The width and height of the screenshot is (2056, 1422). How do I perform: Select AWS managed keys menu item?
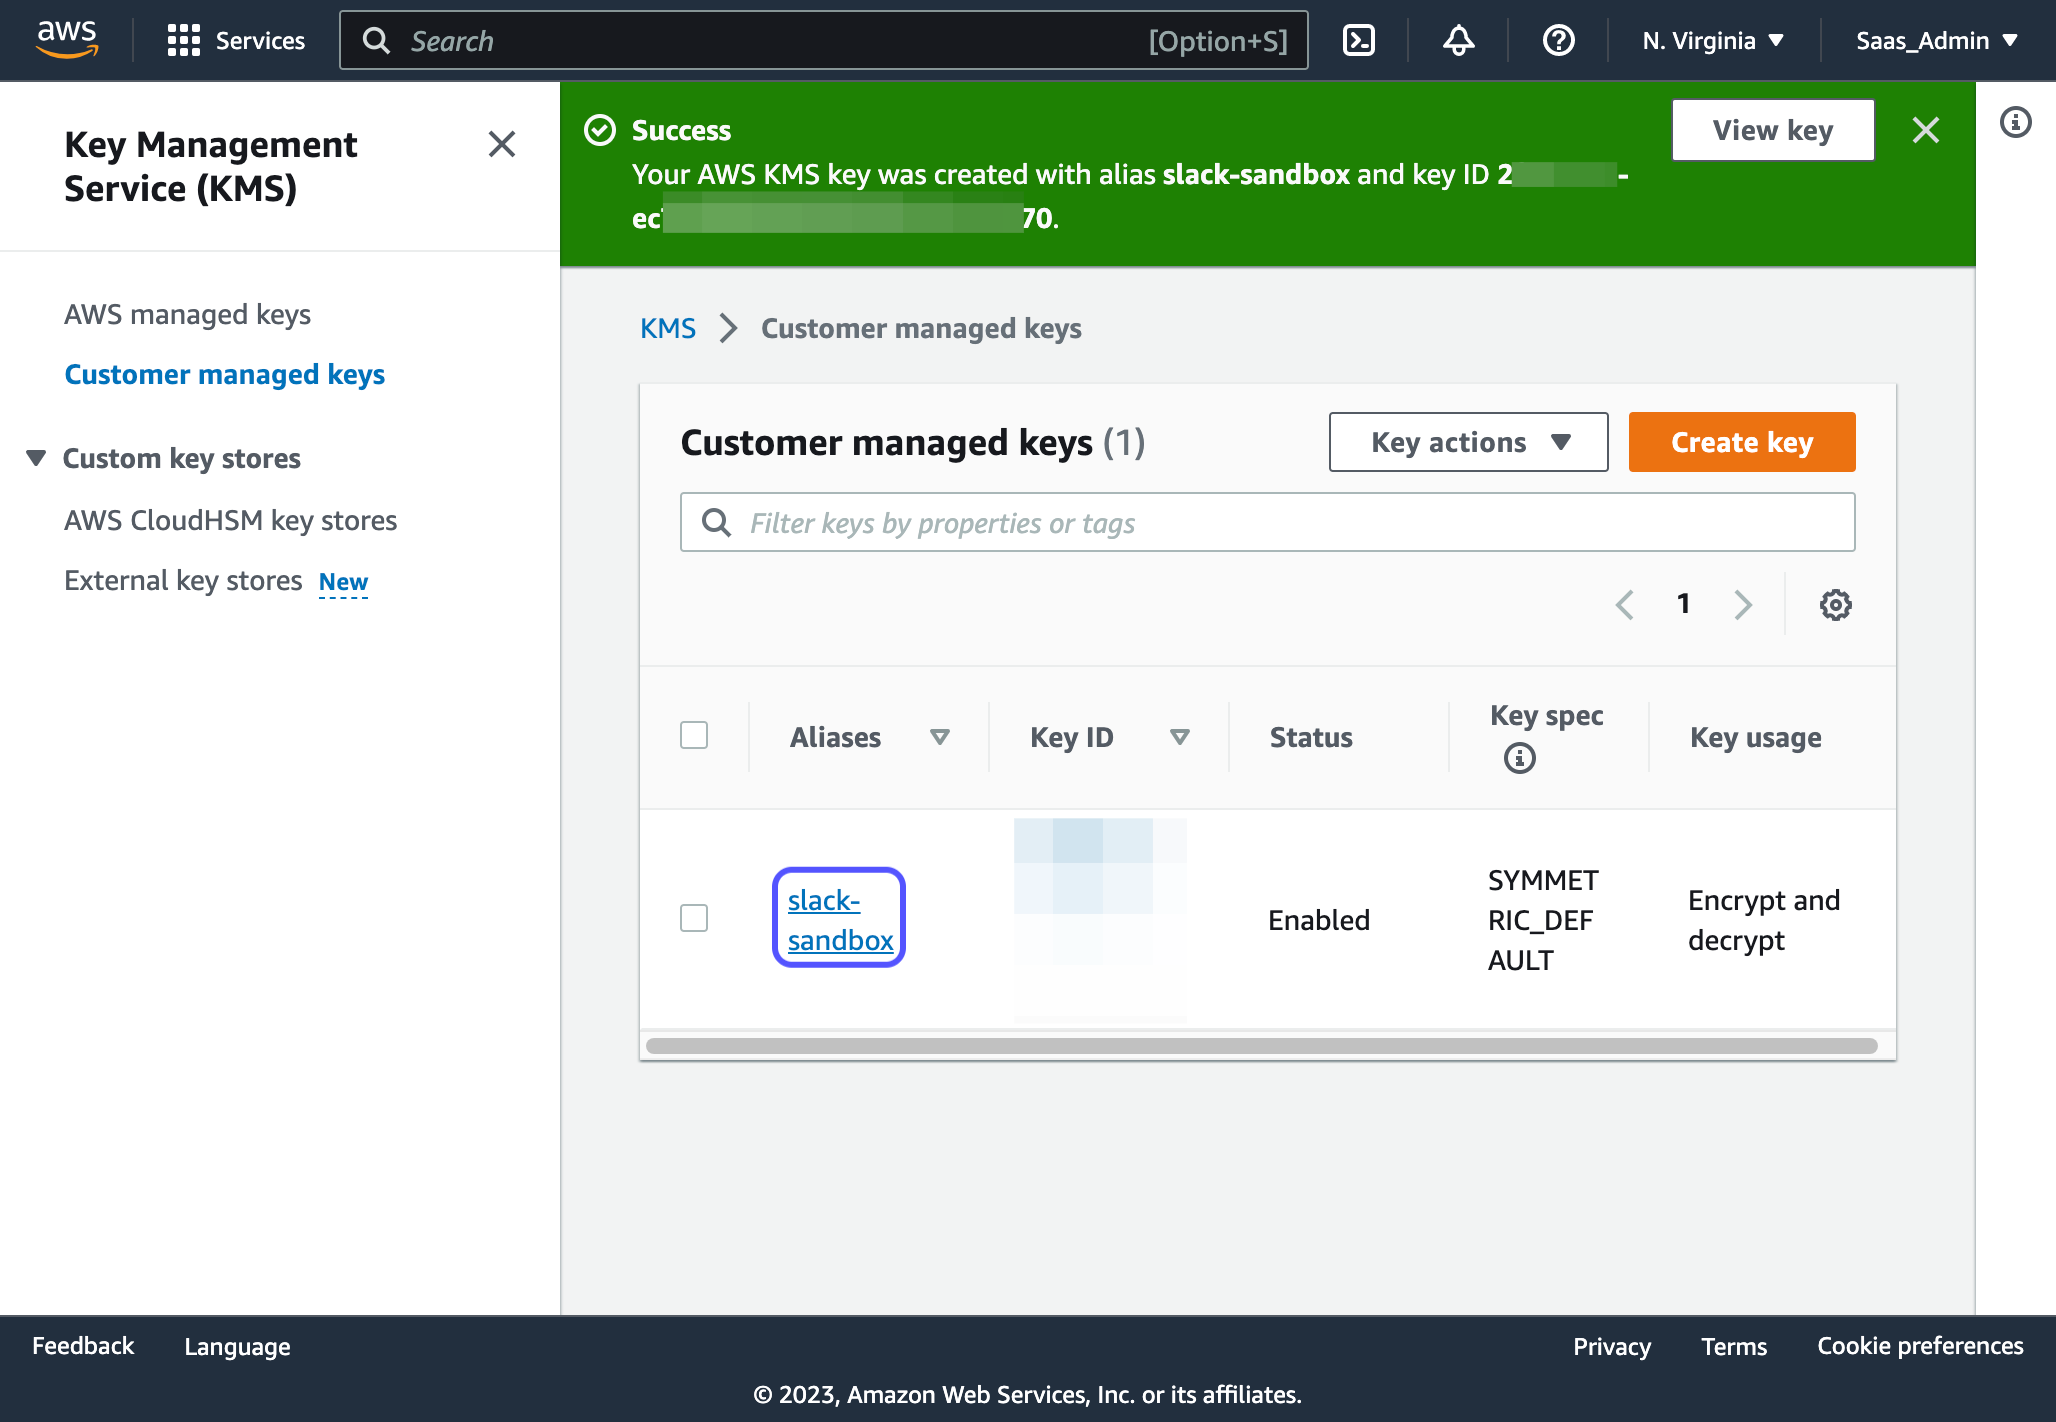(x=187, y=313)
